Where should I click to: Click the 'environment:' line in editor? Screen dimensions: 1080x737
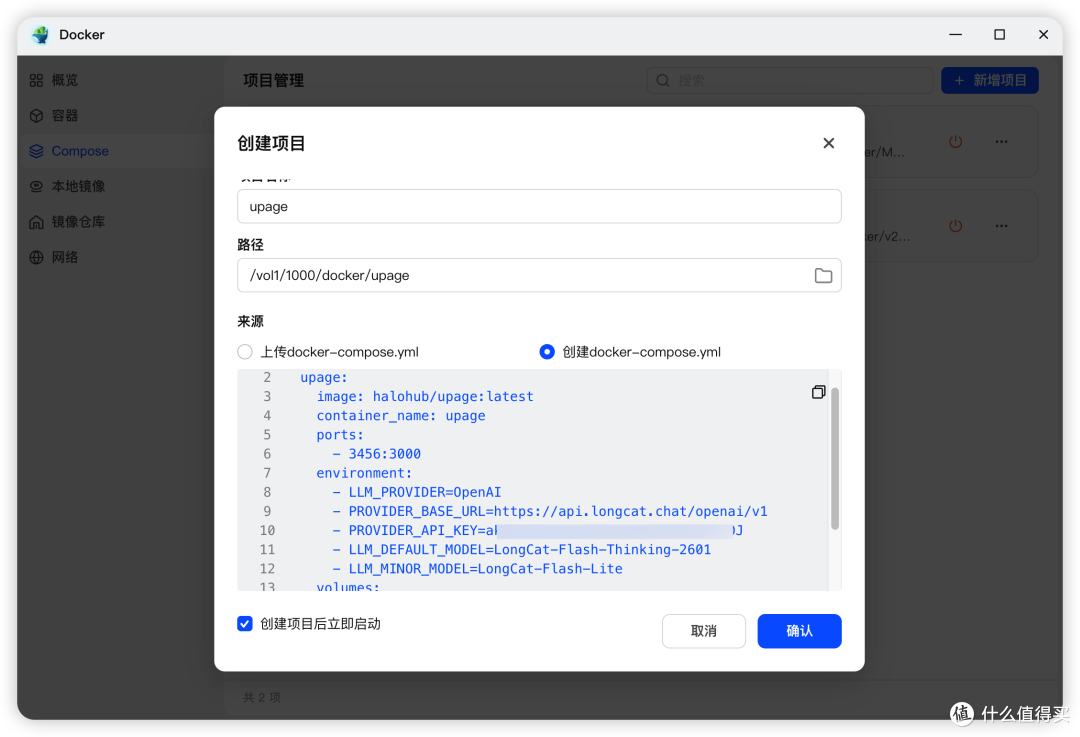click(x=364, y=473)
